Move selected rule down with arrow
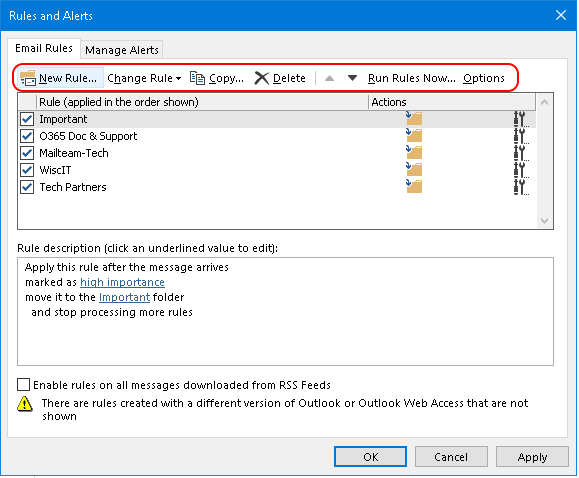579x478 pixels. click(x=352, y=78)
